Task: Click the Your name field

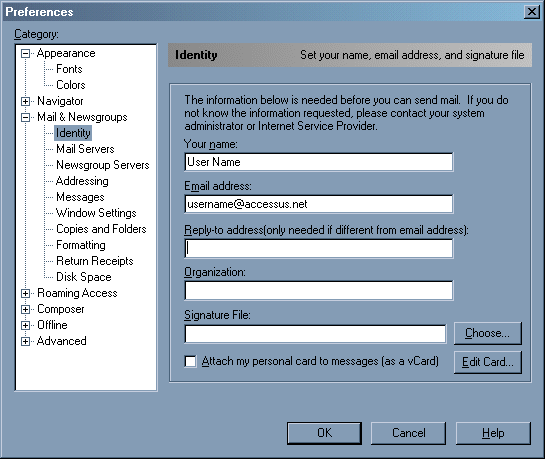Action: pyautogui.click(x=319, y=162)
